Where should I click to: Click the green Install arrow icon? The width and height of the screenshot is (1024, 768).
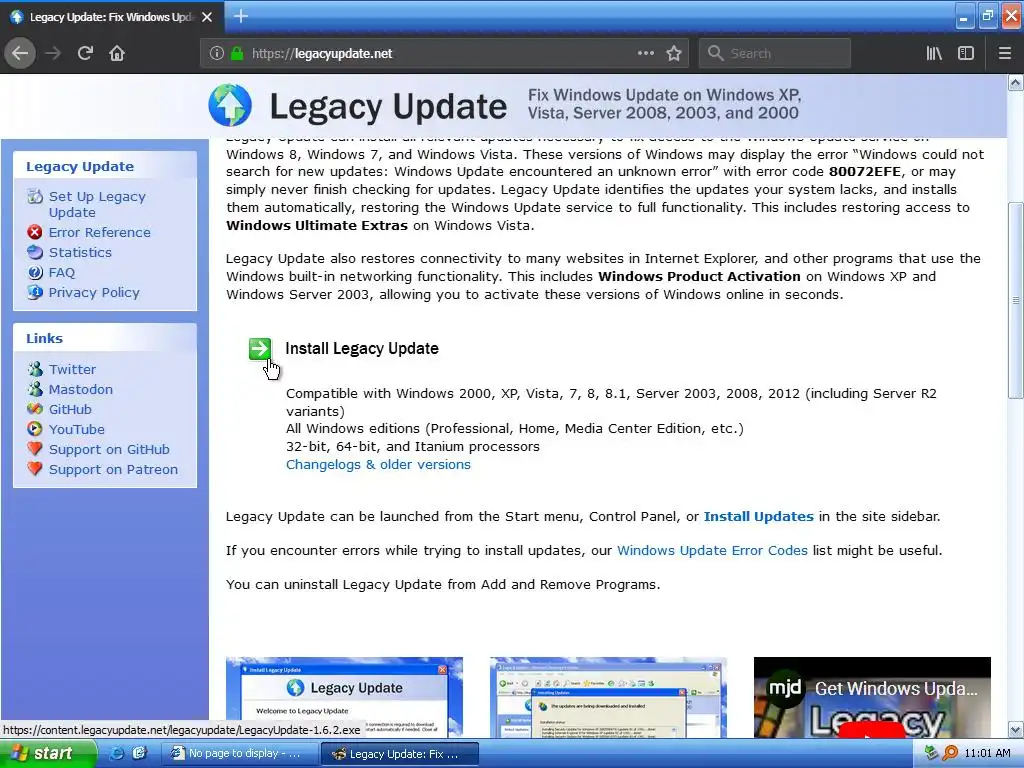pos(260,349)
